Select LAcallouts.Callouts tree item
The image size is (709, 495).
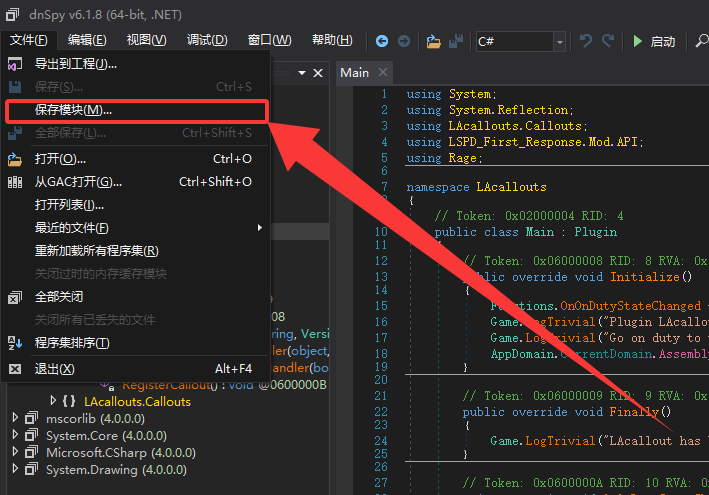[x=137, y=402]
